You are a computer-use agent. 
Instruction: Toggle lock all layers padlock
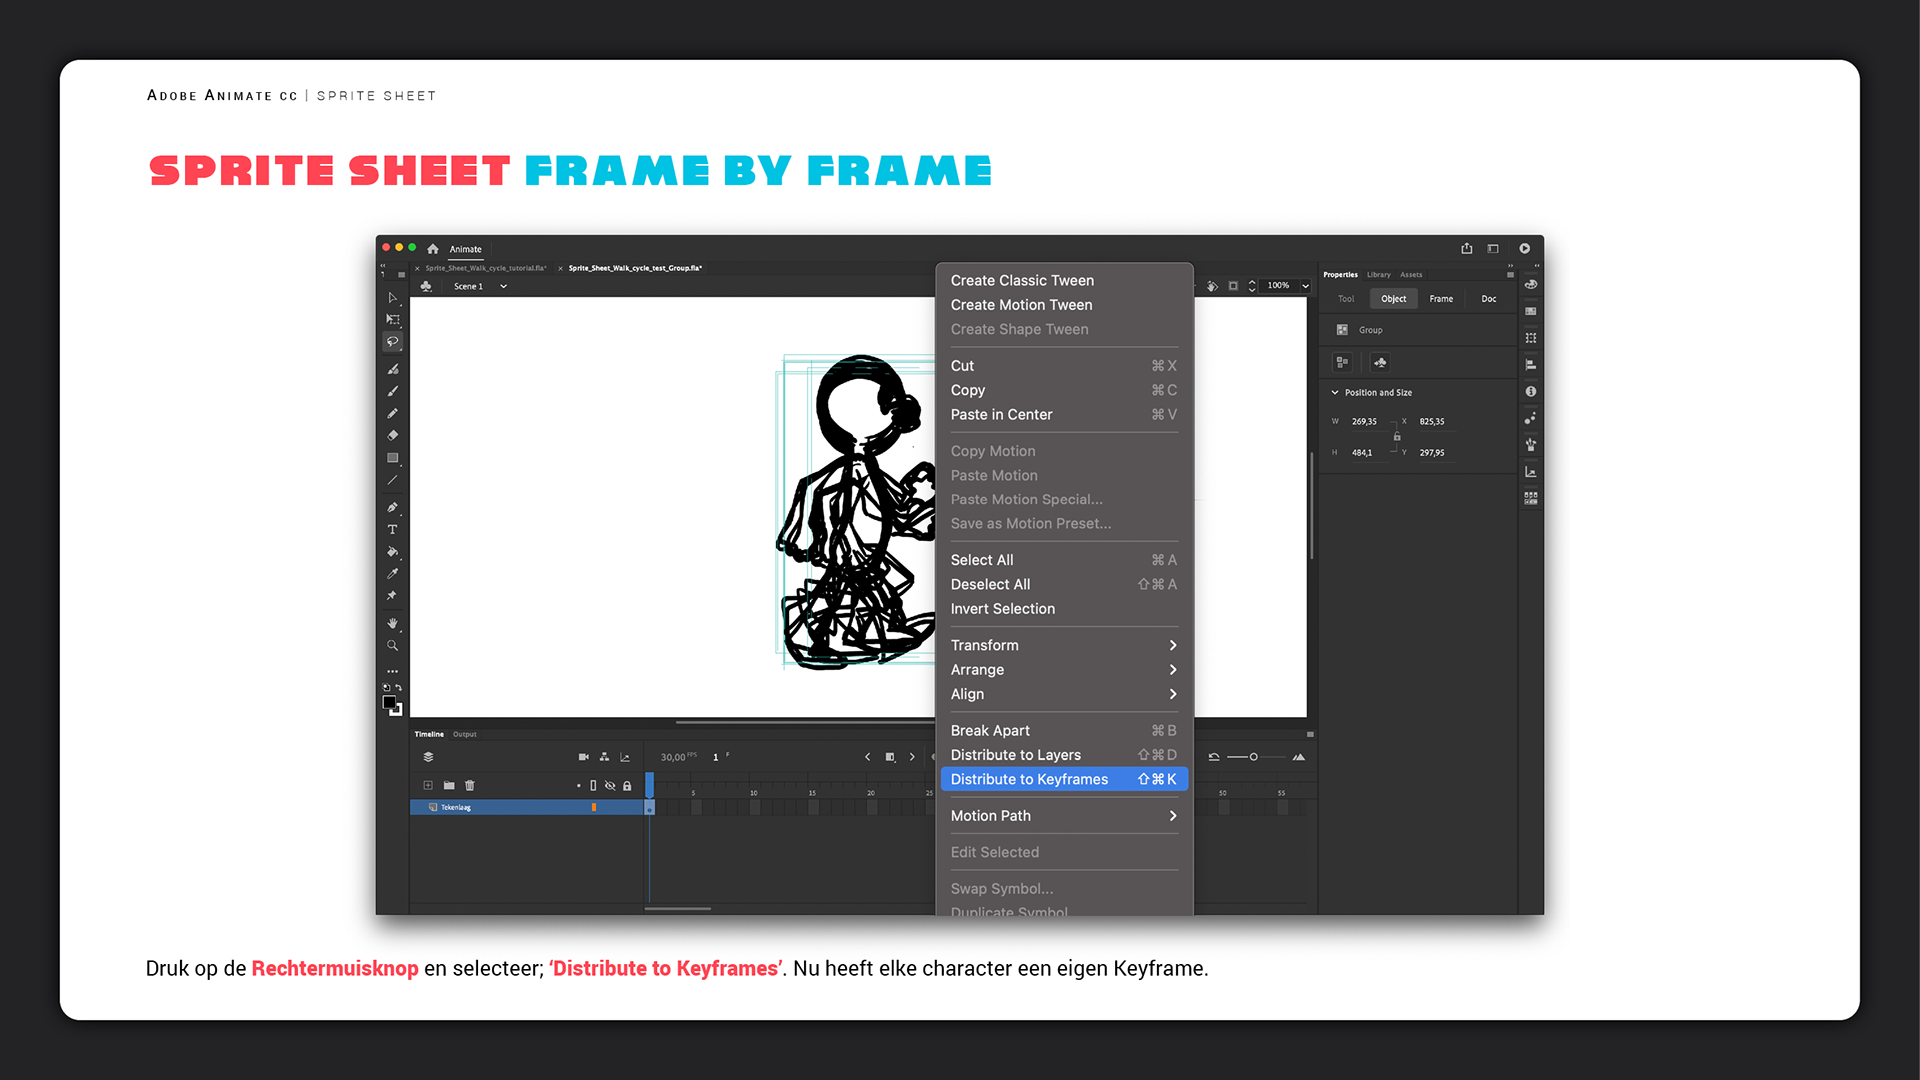[x=627, y=786]
